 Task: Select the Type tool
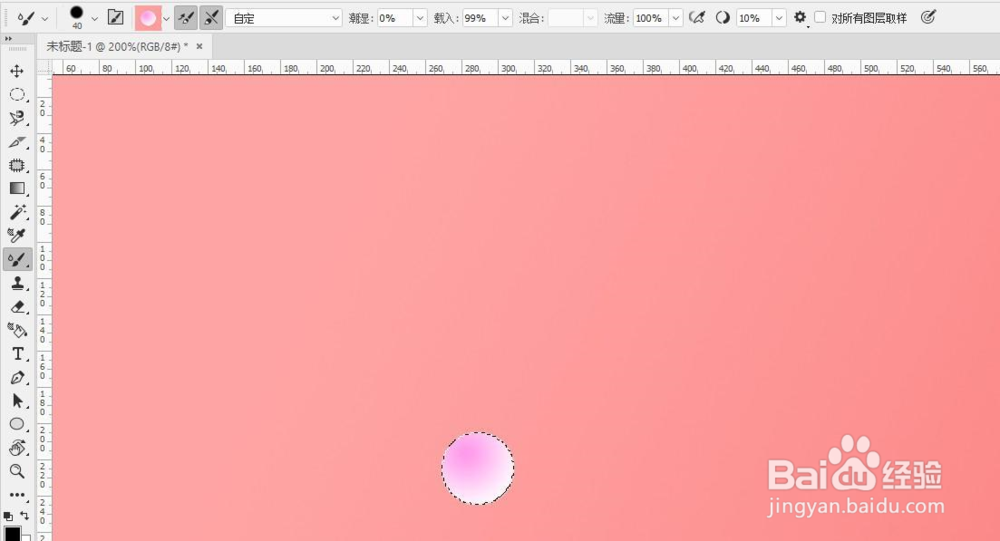pos(17,354)
